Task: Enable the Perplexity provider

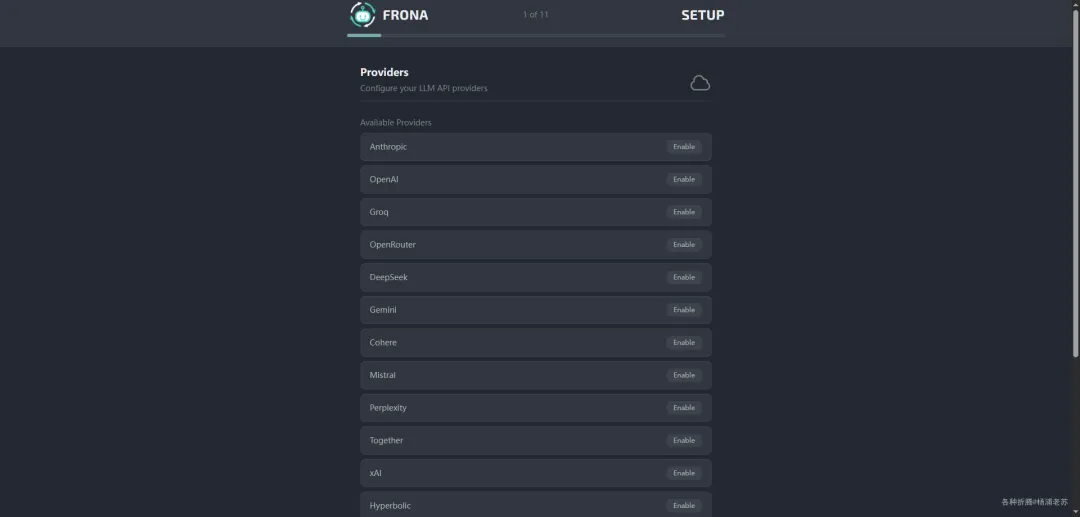Action: (684, 408)
